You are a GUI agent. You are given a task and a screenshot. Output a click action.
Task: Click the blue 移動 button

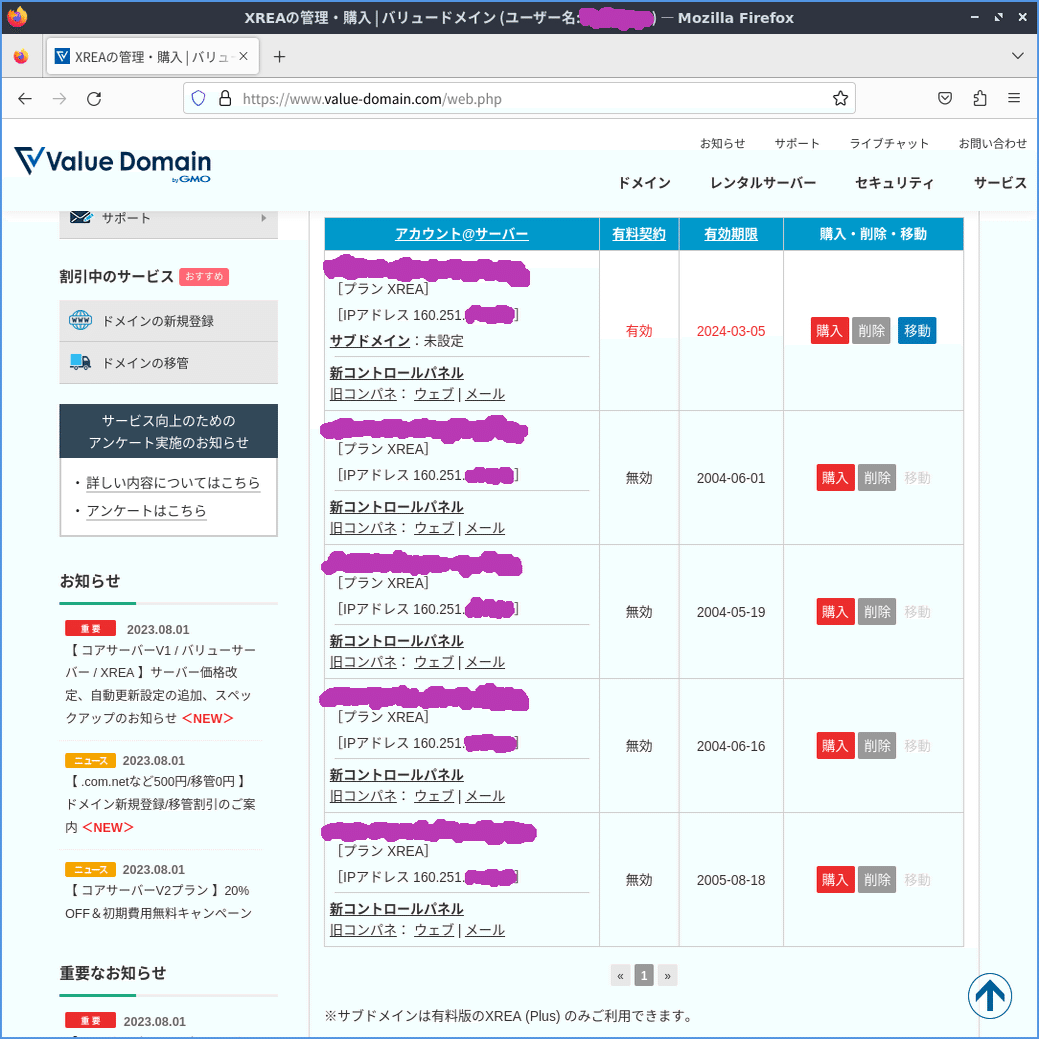(x=917, y=331)
